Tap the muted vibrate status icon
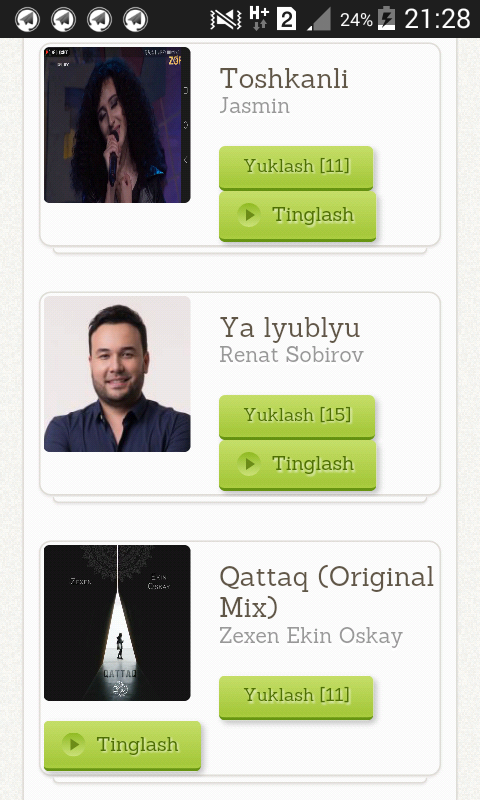This screenshot has height=800, width=480. tap(226, 19)
